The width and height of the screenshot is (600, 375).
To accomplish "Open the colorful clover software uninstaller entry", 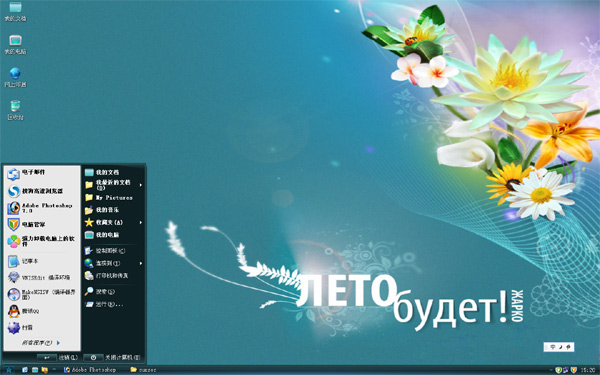I will [x=41, y=241].
